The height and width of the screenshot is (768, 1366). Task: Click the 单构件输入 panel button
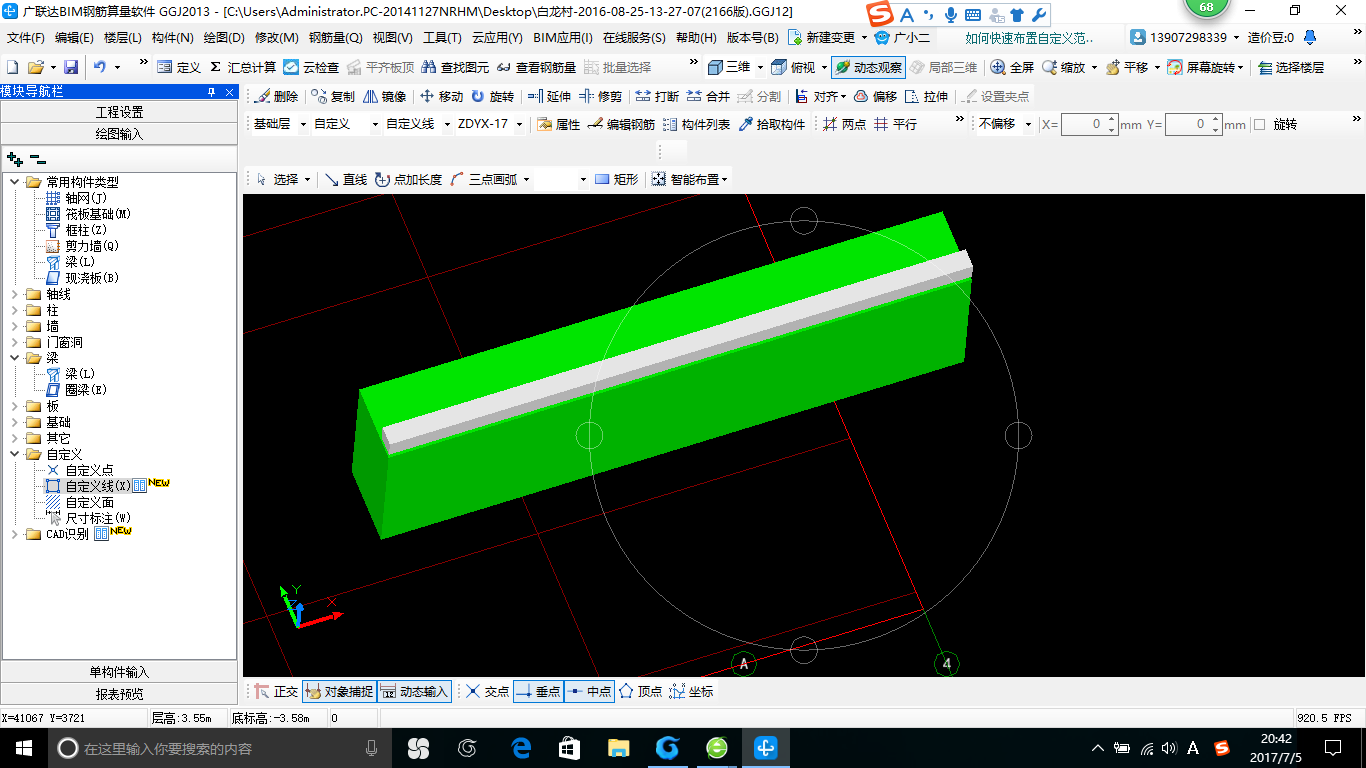coord(119,672)
